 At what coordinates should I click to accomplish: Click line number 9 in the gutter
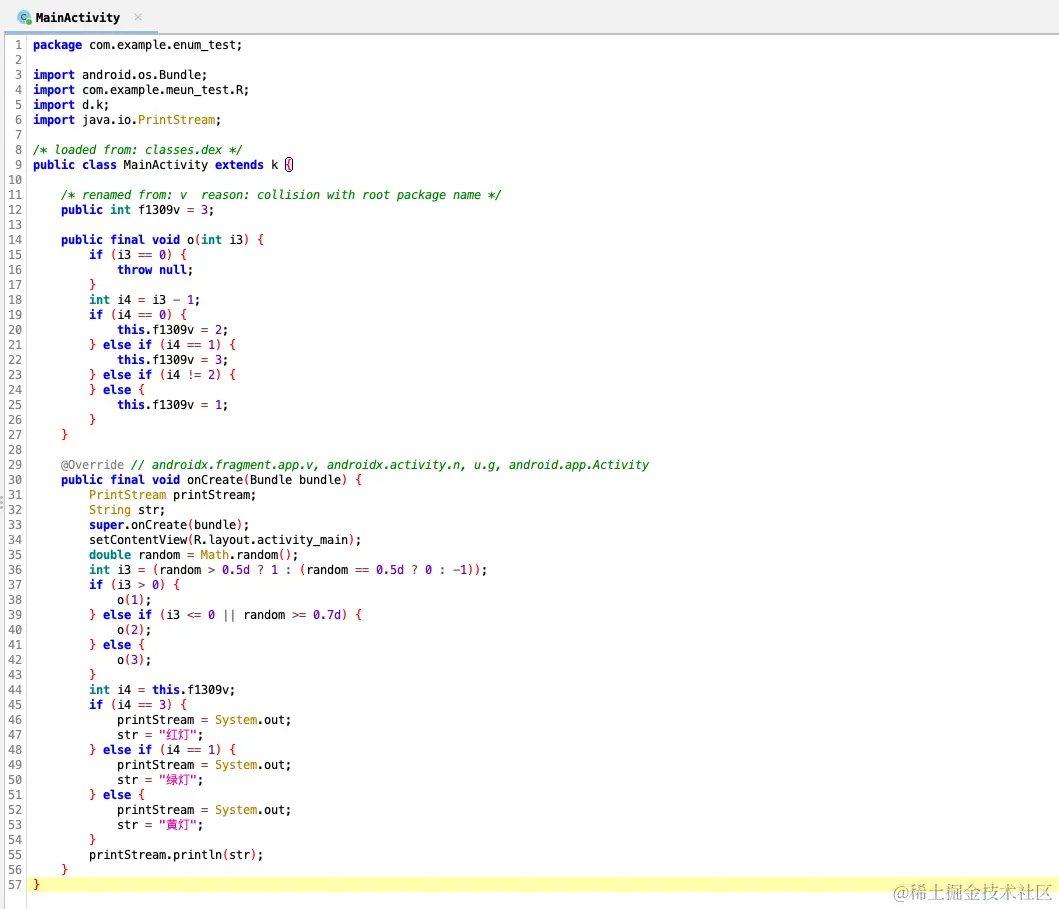18,165
